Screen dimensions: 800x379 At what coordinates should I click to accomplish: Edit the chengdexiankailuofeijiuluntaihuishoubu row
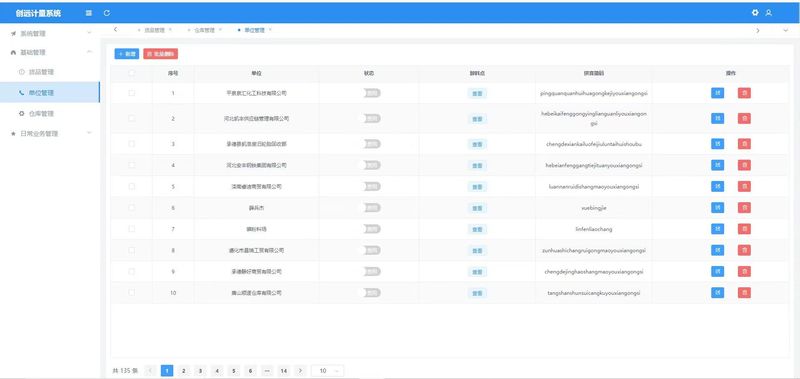tap(717, 144)
